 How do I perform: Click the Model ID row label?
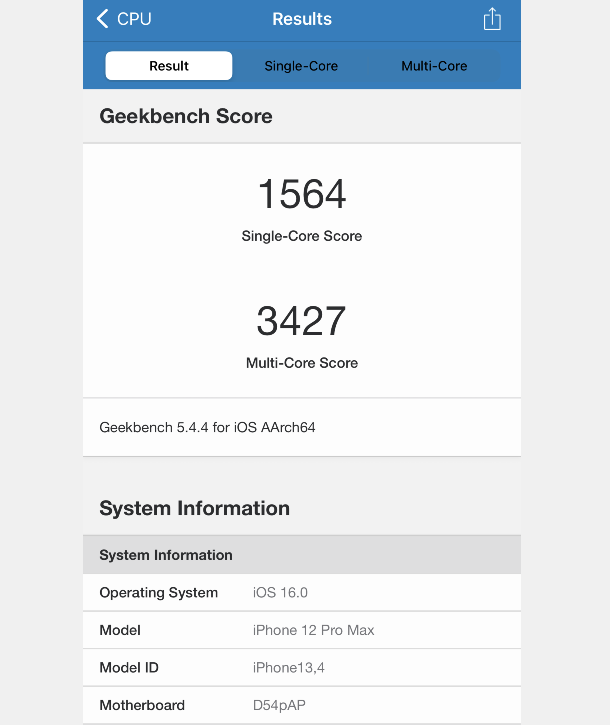(129, 668)
